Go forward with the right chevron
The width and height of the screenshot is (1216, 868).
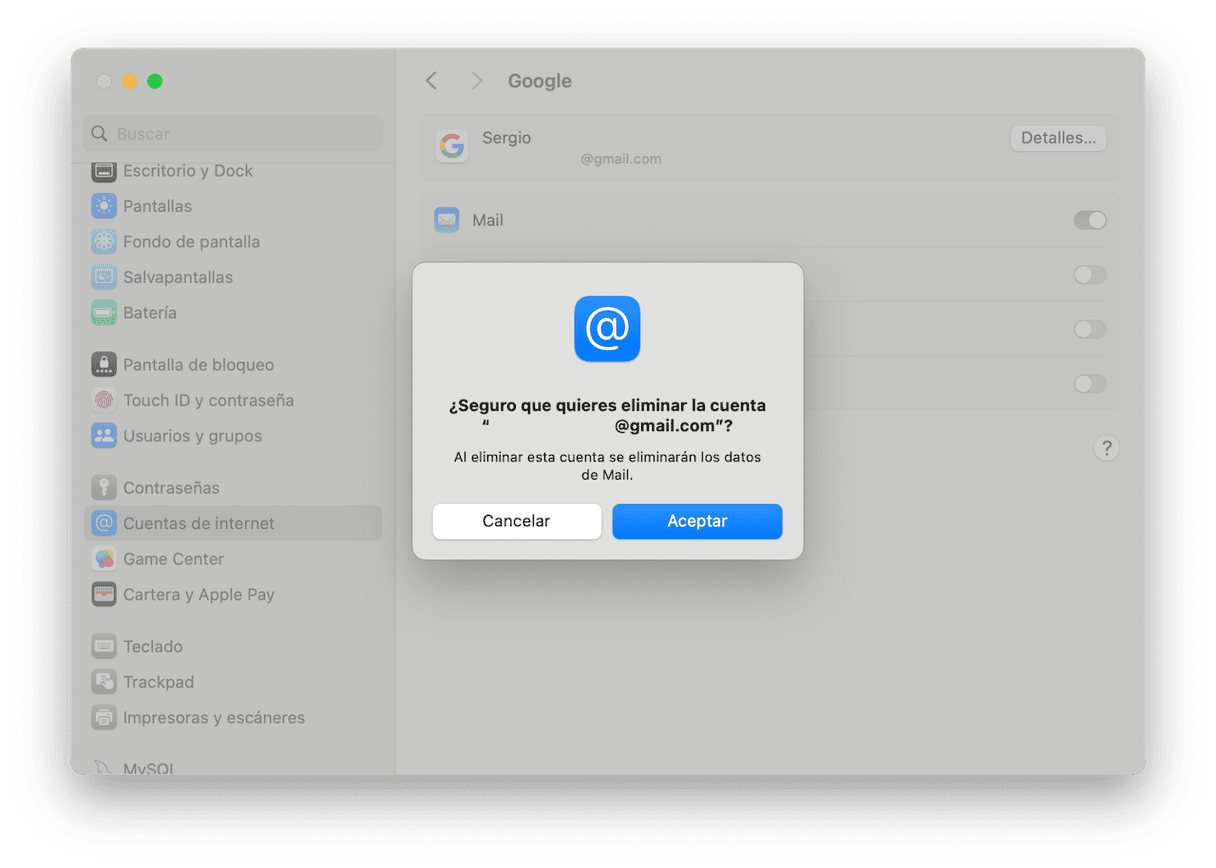(x=476, y=81)
